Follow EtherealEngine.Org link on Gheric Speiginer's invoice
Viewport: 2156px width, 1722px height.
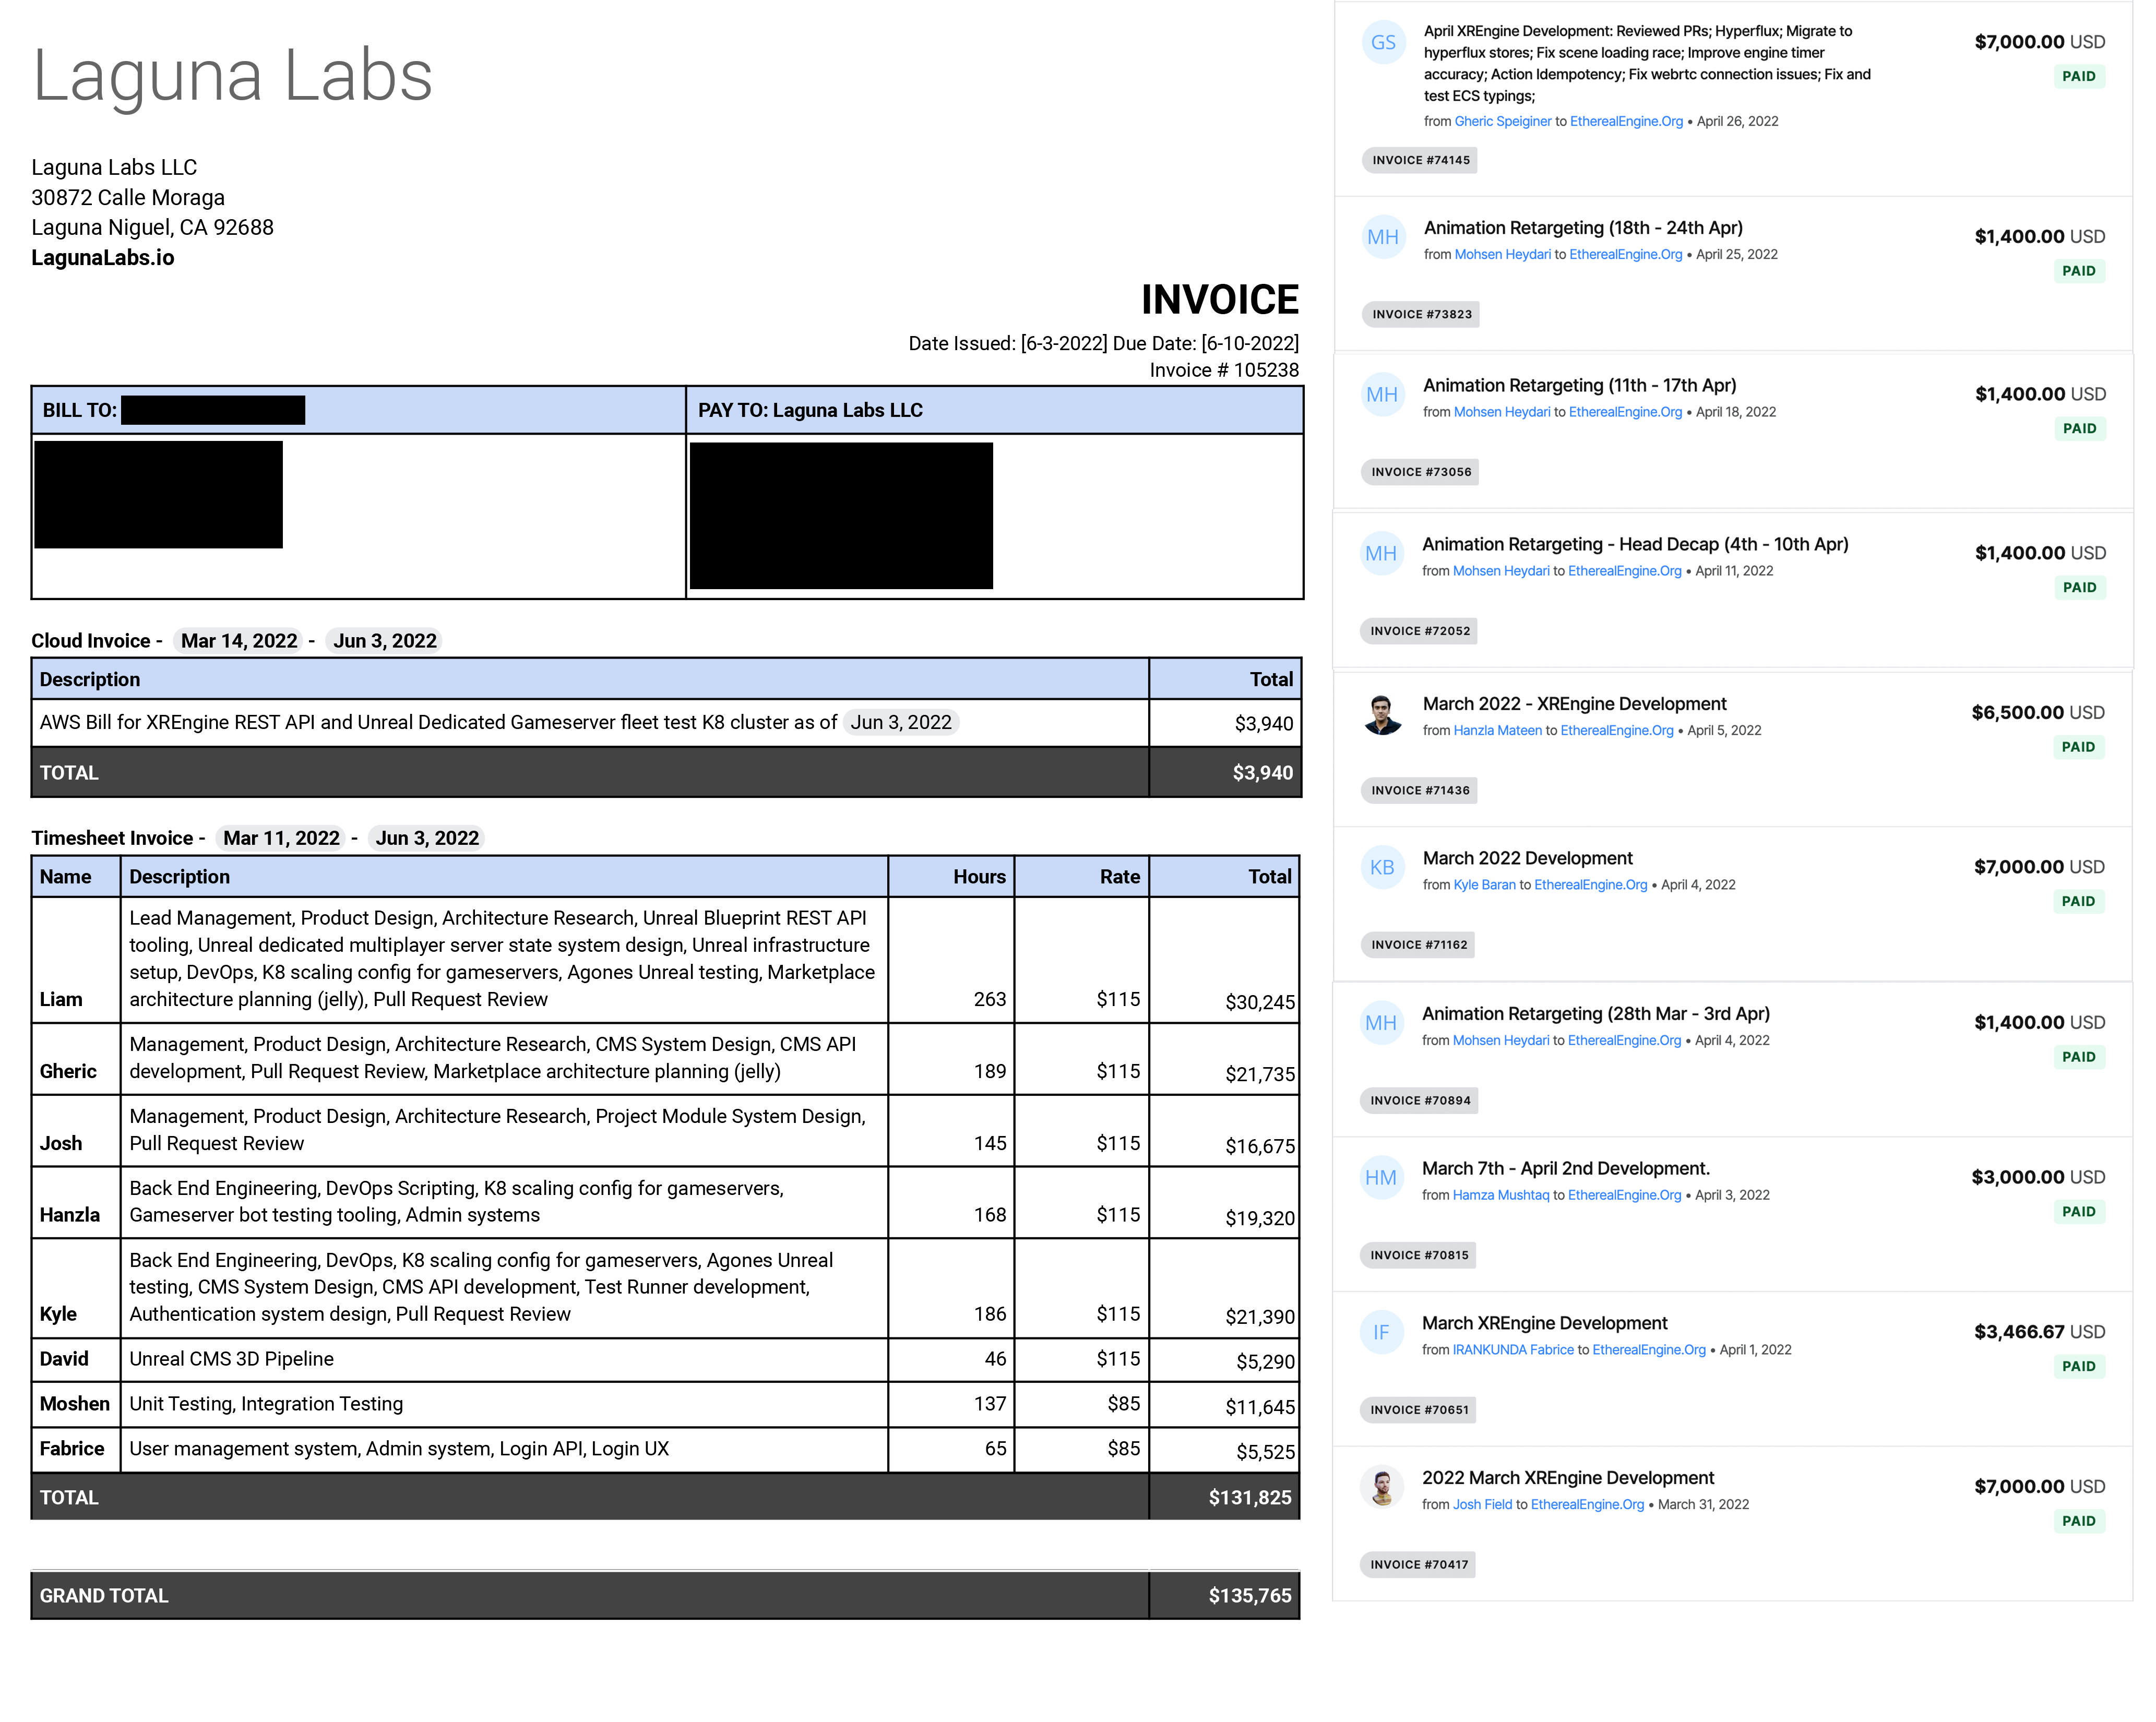pos(1627,122)
